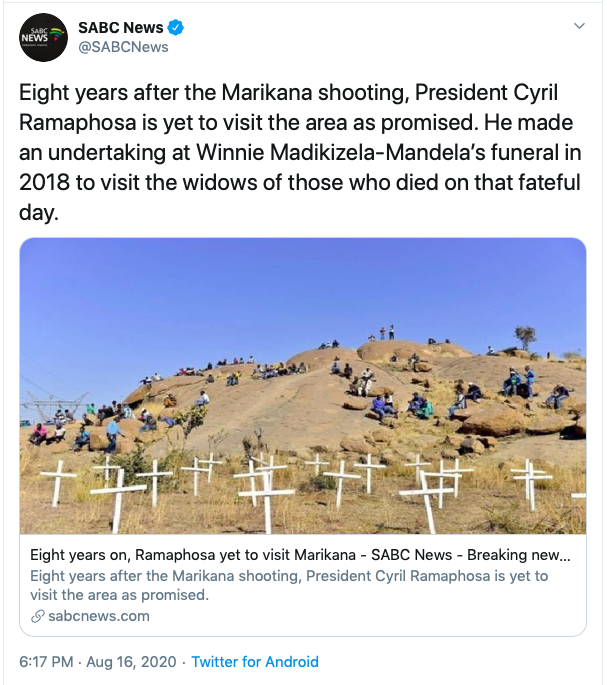Click the Aug 16, 2020 date

click(x=131, y=662)
